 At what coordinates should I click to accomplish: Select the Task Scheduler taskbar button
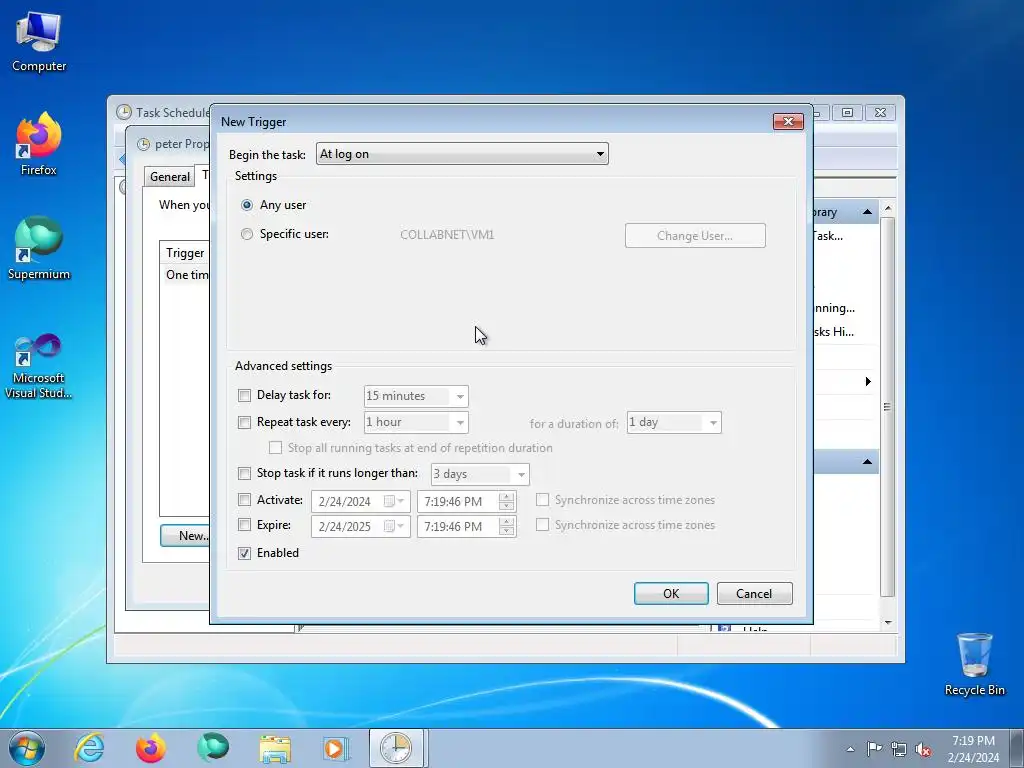tap(397, 748)
